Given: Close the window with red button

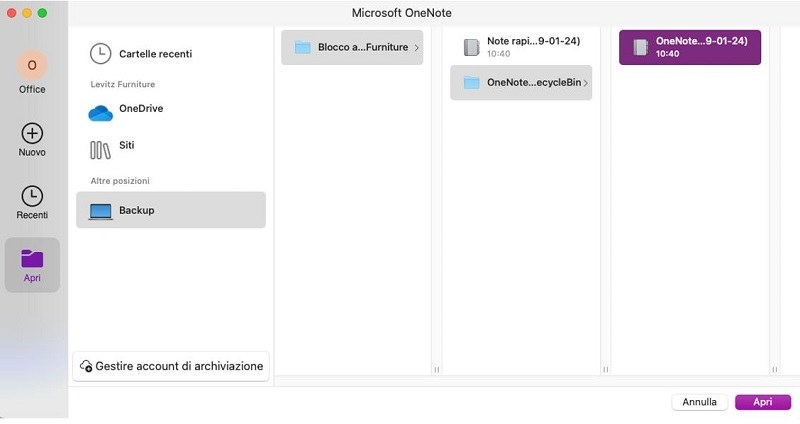Looking at the screenshot, I should click(11, 13).
